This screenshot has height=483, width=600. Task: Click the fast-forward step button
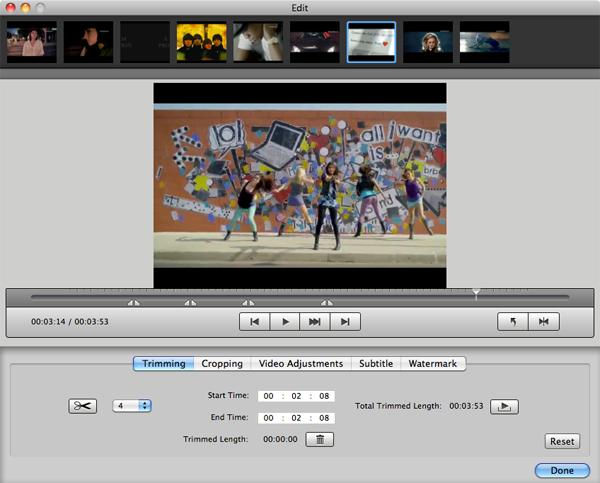[x=315, y=321]
